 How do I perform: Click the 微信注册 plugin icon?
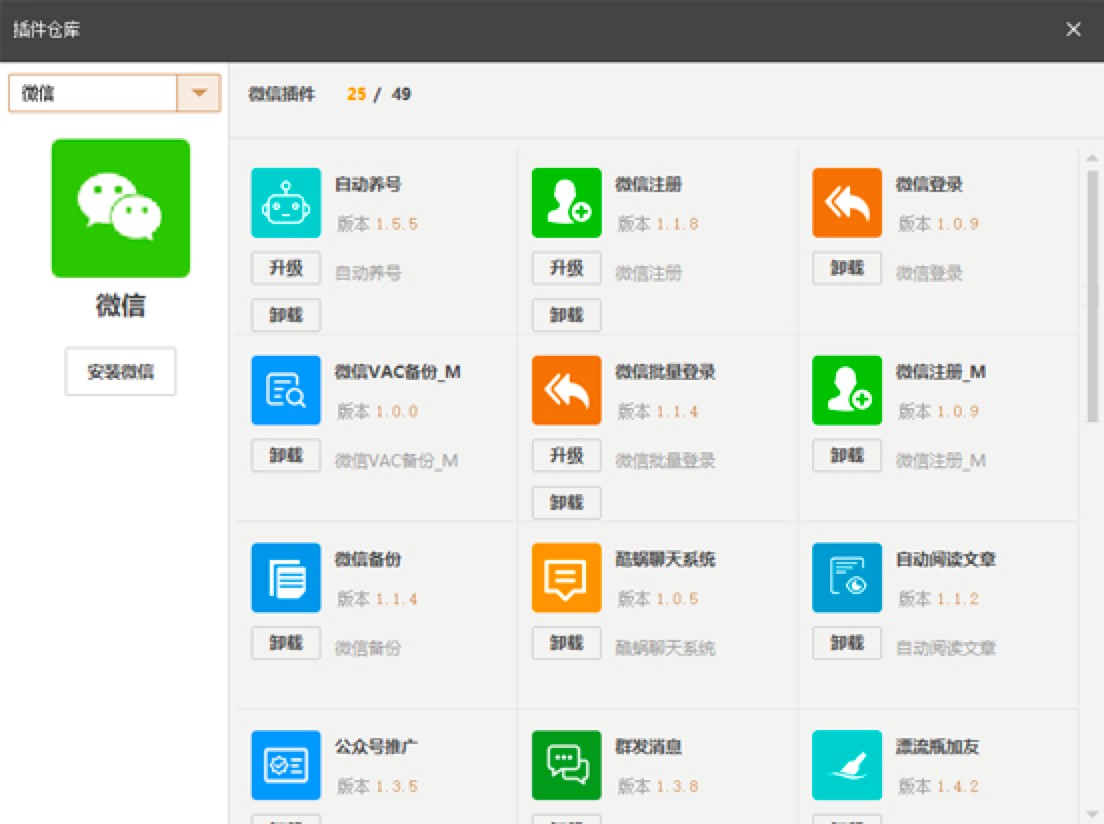tap(566, 203)
